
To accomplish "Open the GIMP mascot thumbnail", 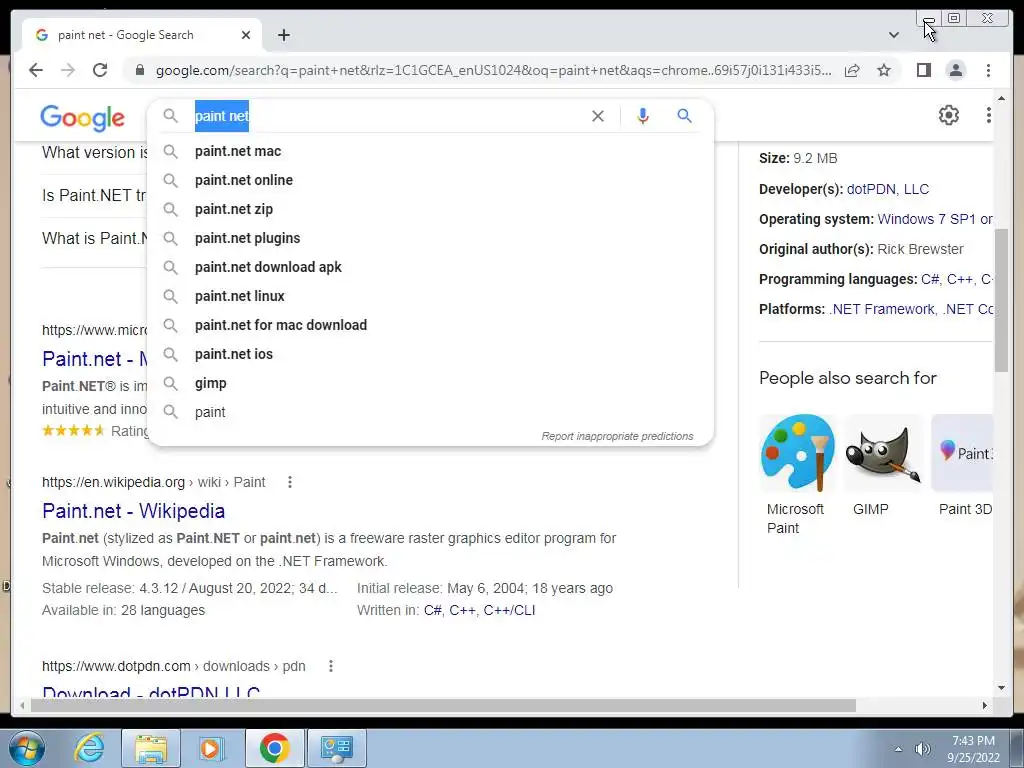I will [x=884, y=453].
